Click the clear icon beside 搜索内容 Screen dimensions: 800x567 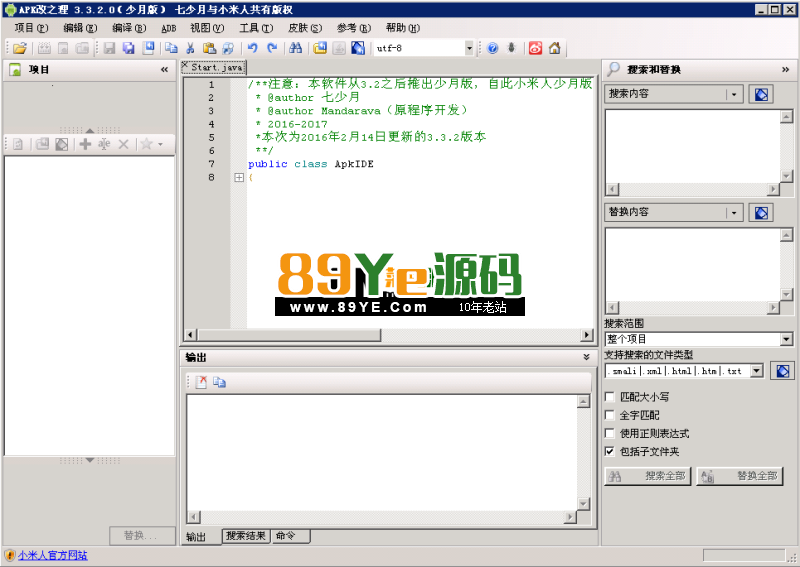[761, 94]
